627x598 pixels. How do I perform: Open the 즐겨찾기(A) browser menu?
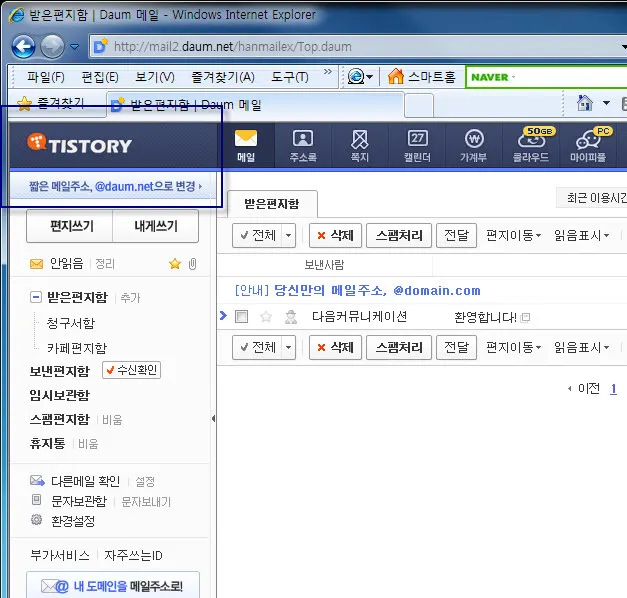coord(222,77)
